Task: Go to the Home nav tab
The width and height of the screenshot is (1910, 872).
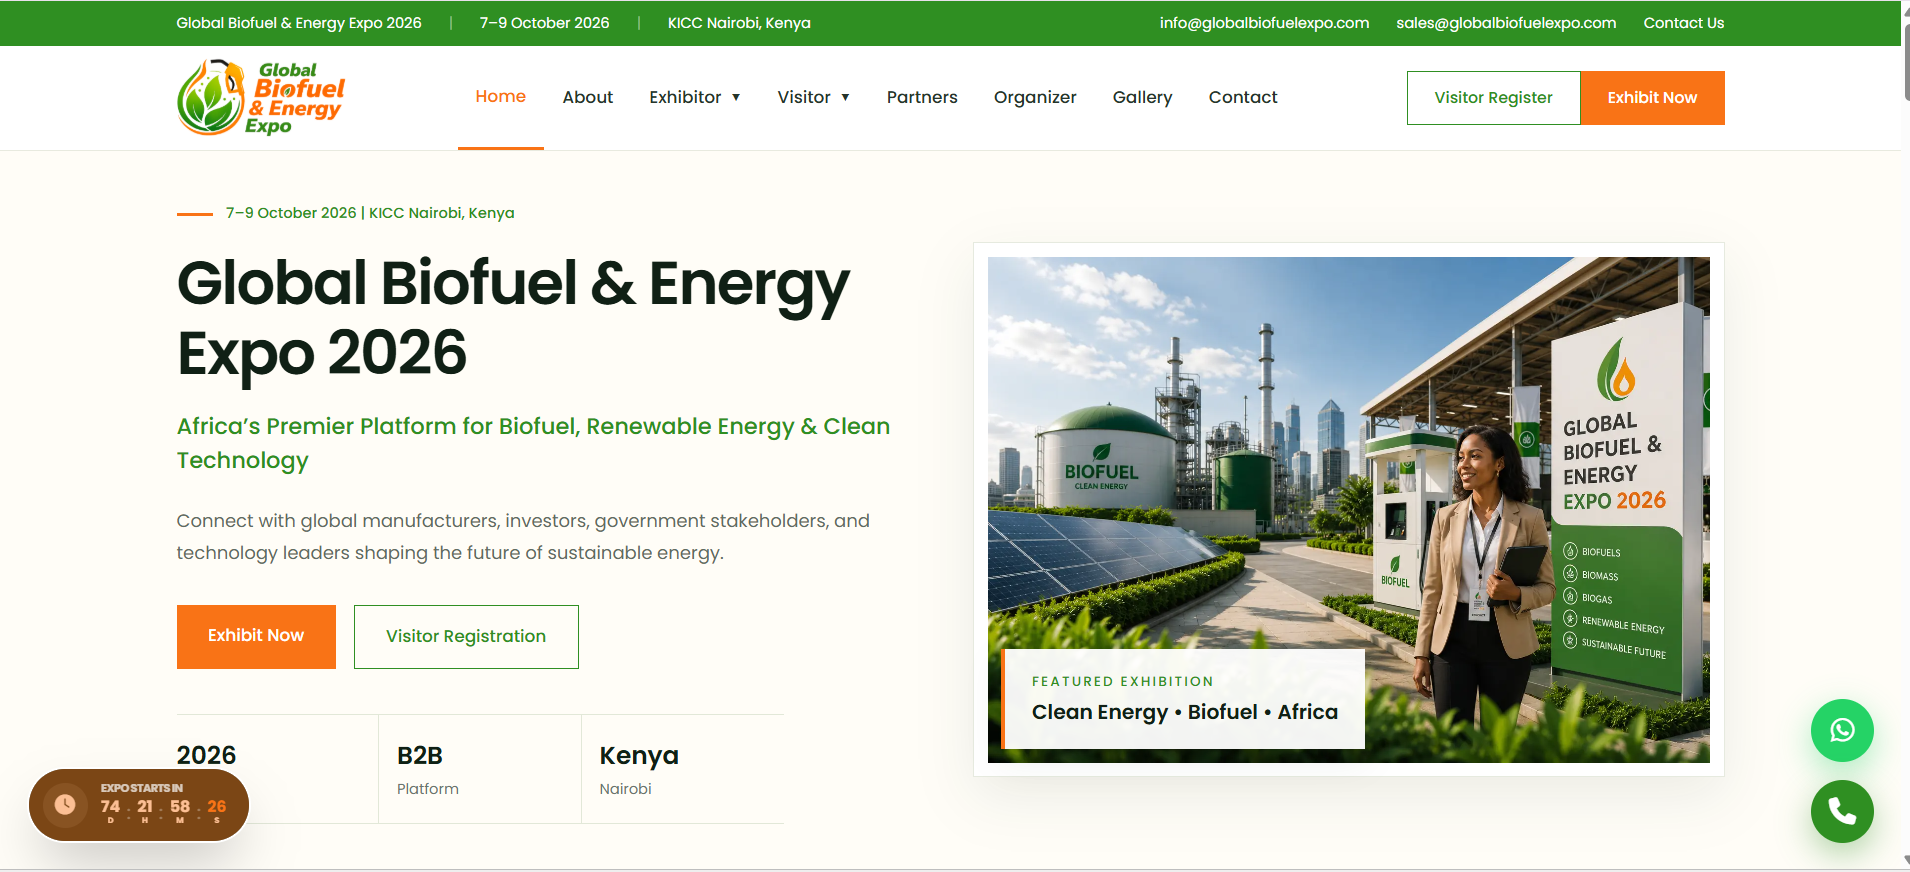Action: [500, 97]
